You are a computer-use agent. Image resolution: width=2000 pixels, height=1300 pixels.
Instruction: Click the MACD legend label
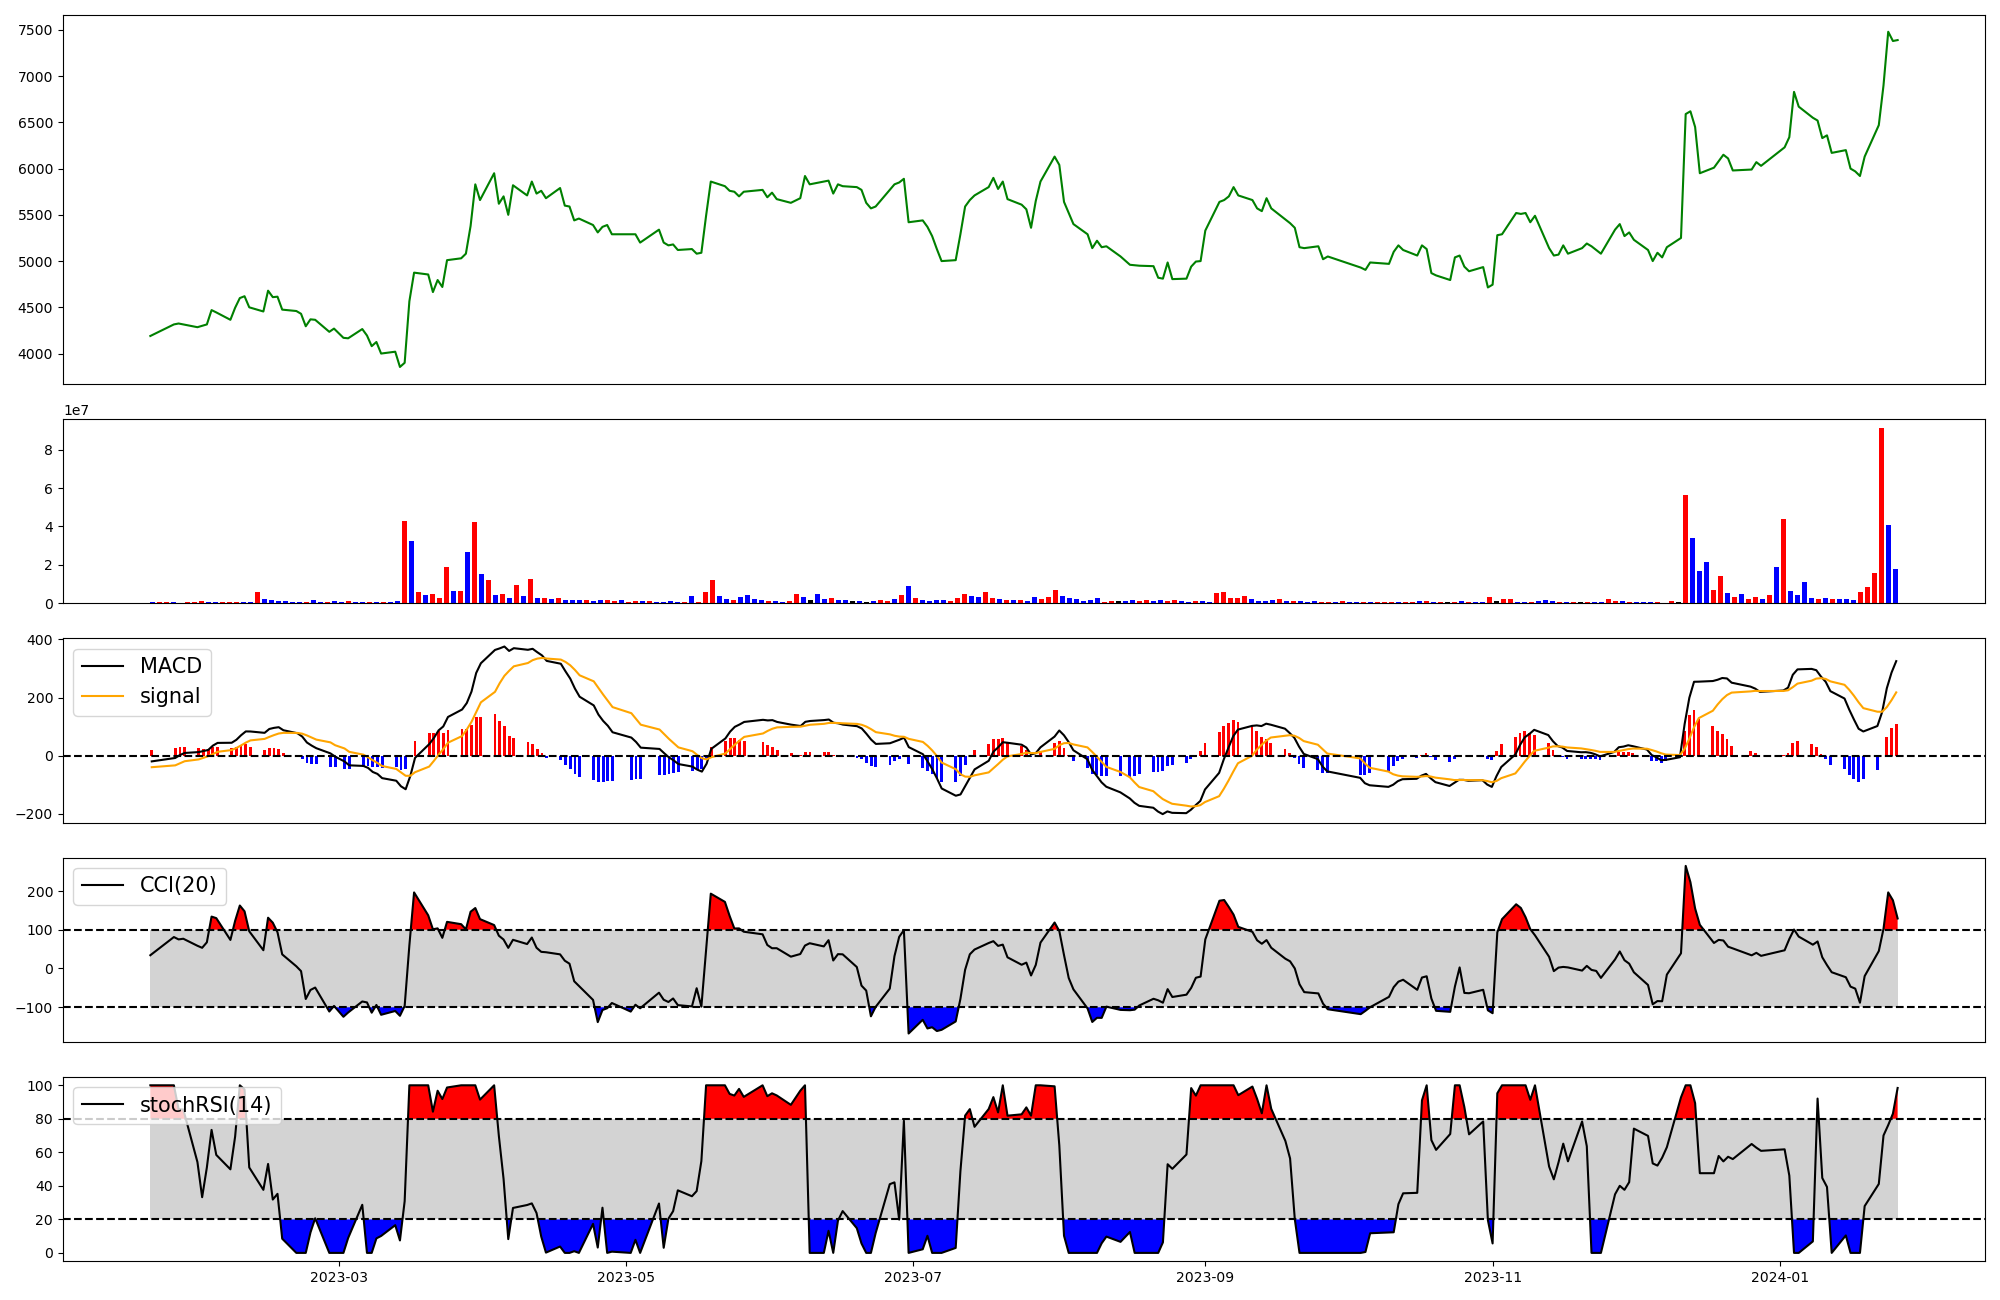[x=170, y=666]
